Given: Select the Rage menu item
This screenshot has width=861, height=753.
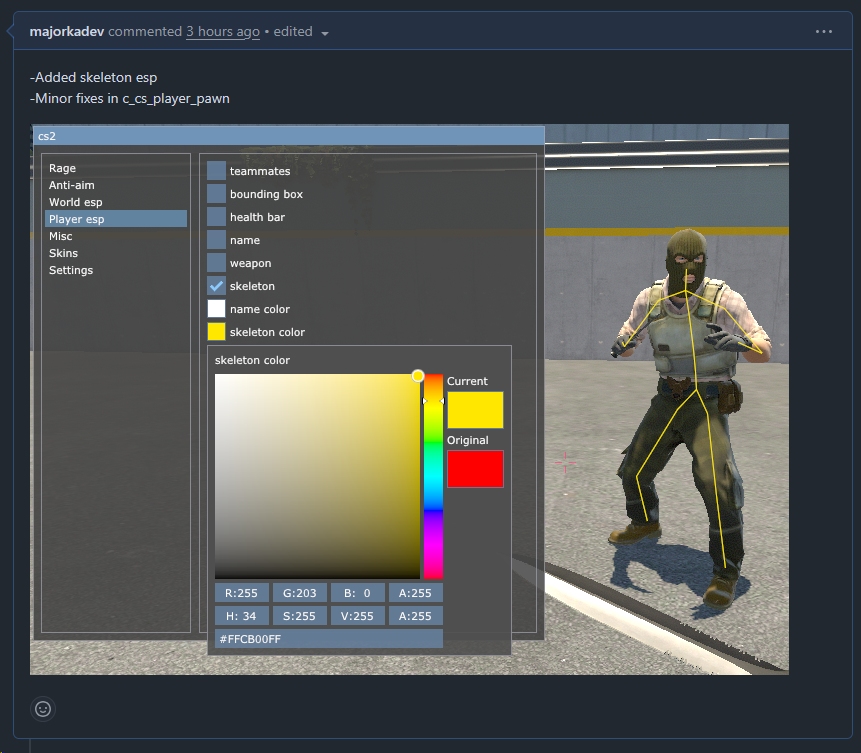Looking at the screenshot, I should 63,168.
